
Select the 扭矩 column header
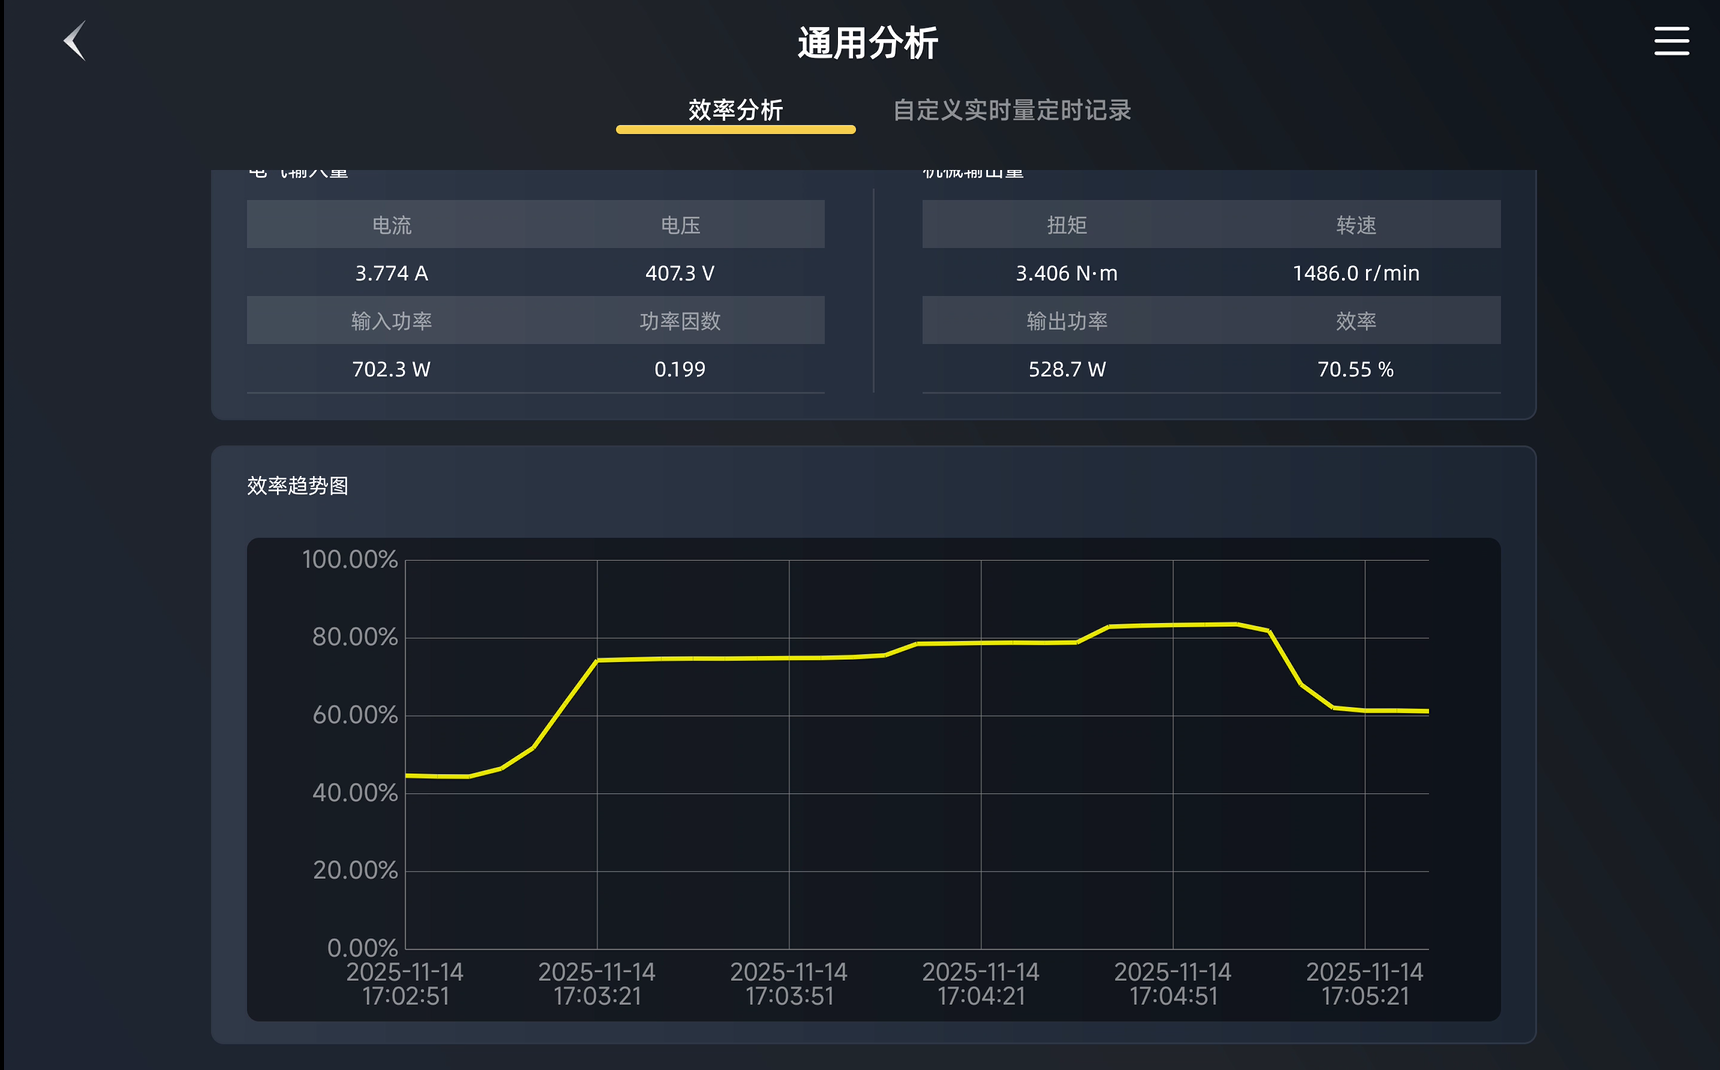(1067, 225)
